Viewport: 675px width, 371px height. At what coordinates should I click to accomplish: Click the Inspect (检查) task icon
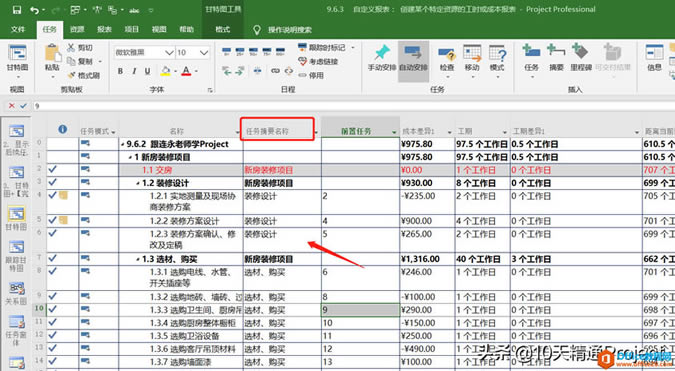tap(447, 54)
